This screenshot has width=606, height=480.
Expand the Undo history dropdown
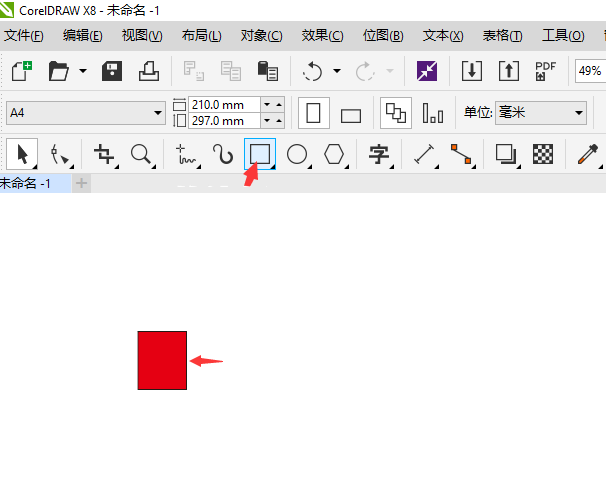[337, 71]
